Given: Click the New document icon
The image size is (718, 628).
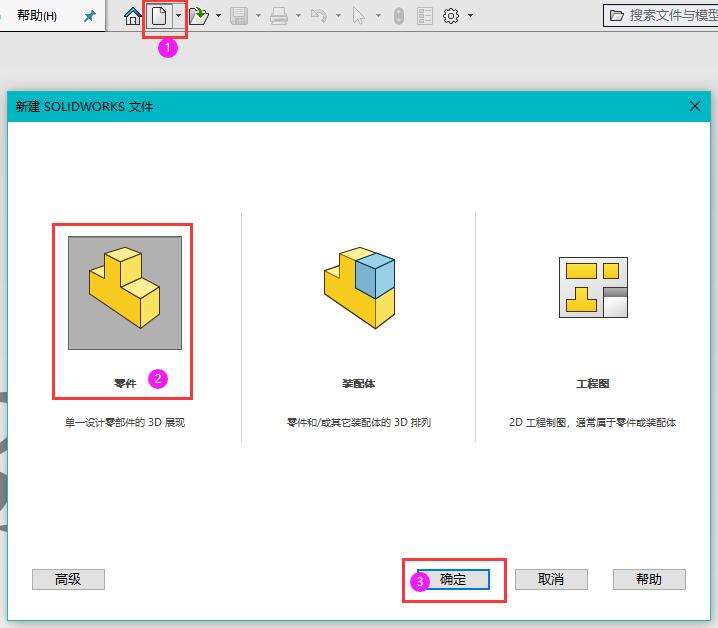Looking at the screenshot, I should [x=159, y=16].
